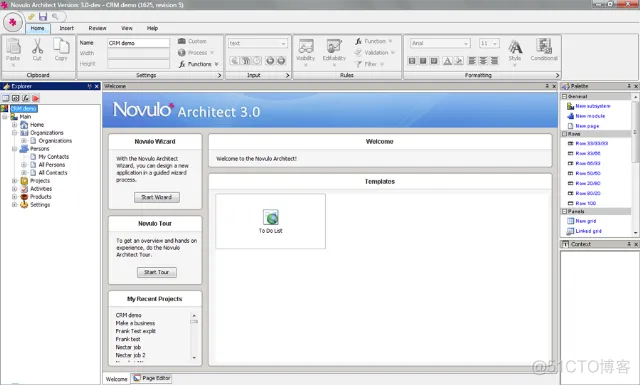Select CRM demo root in Explorer tree
The image size is (640, 385).
pyautogui.click(x=24, y=109)
